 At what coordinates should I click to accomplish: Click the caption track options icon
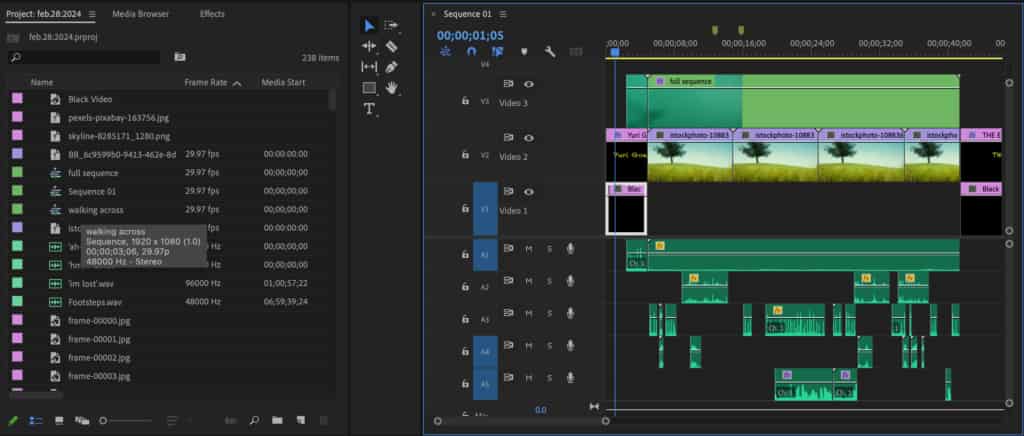576,52
